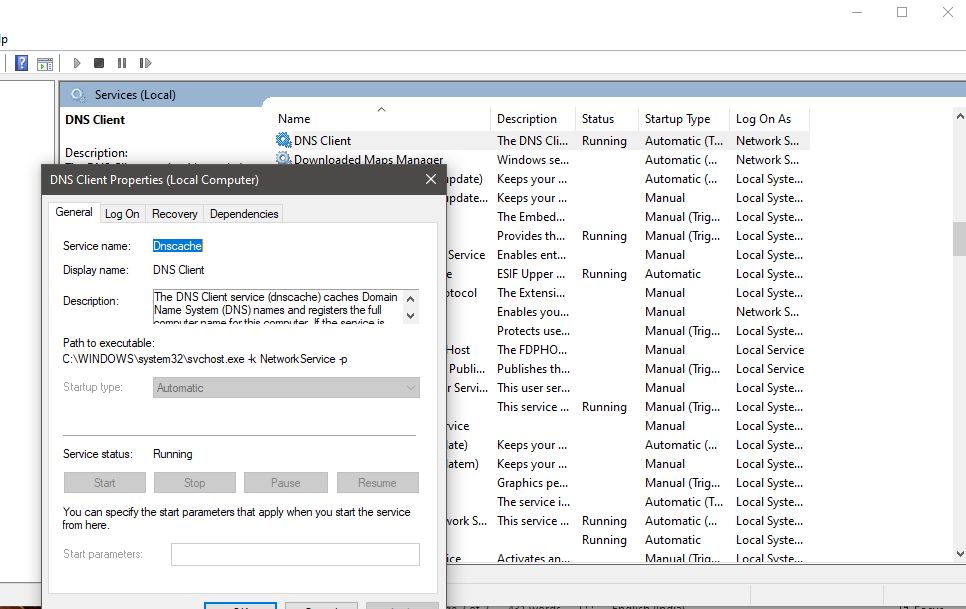The height and width of the screenshot is (609, 966).
Task: Switch to the General tab
Action: pos(73,212)
